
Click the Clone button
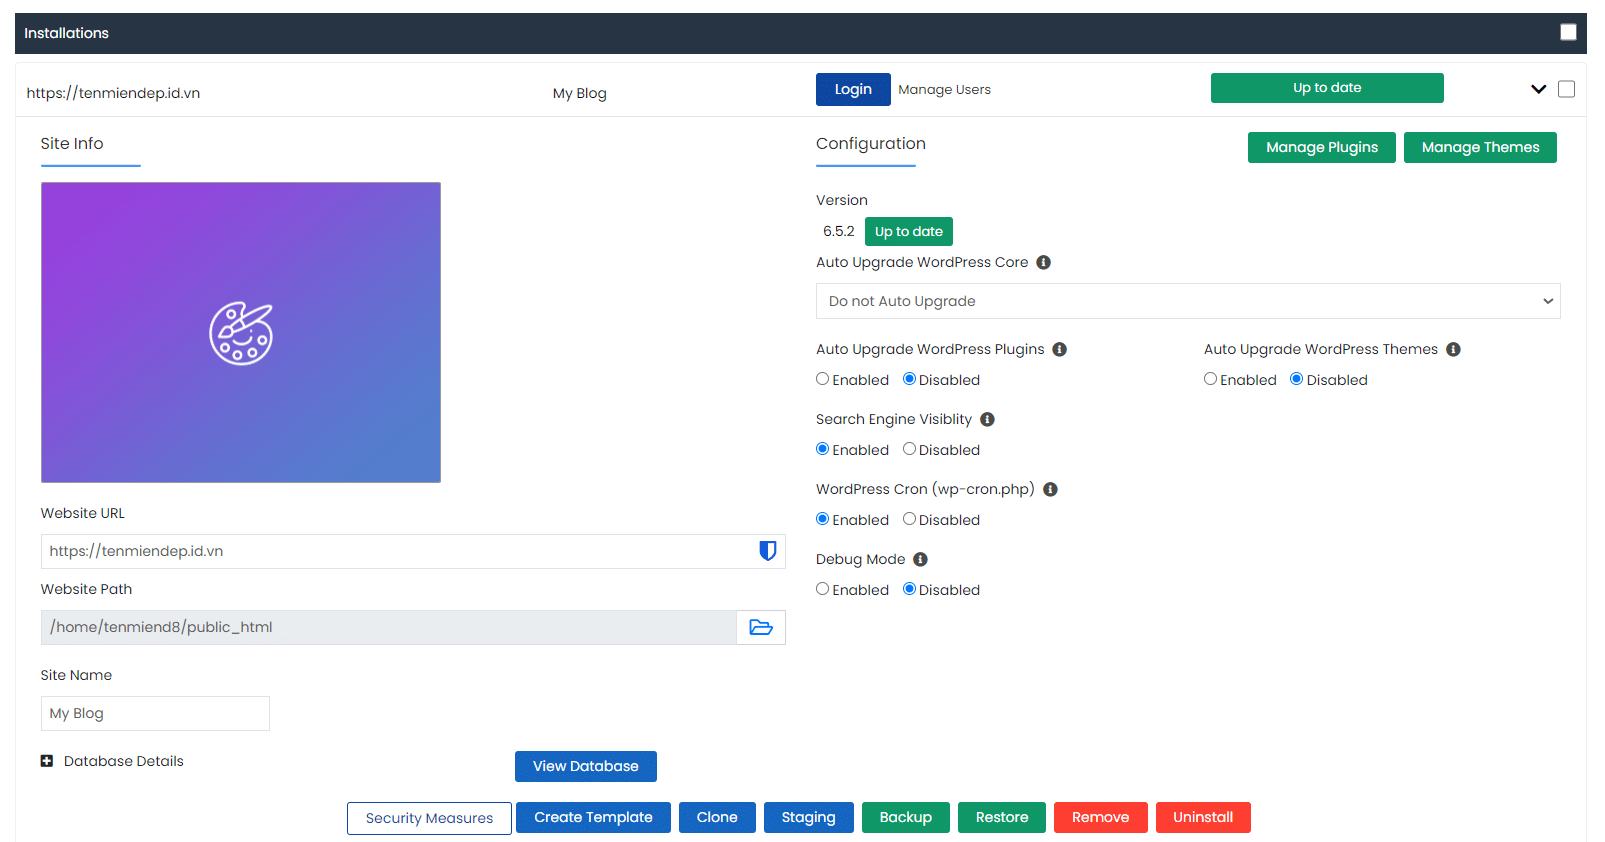coord(717,817)
